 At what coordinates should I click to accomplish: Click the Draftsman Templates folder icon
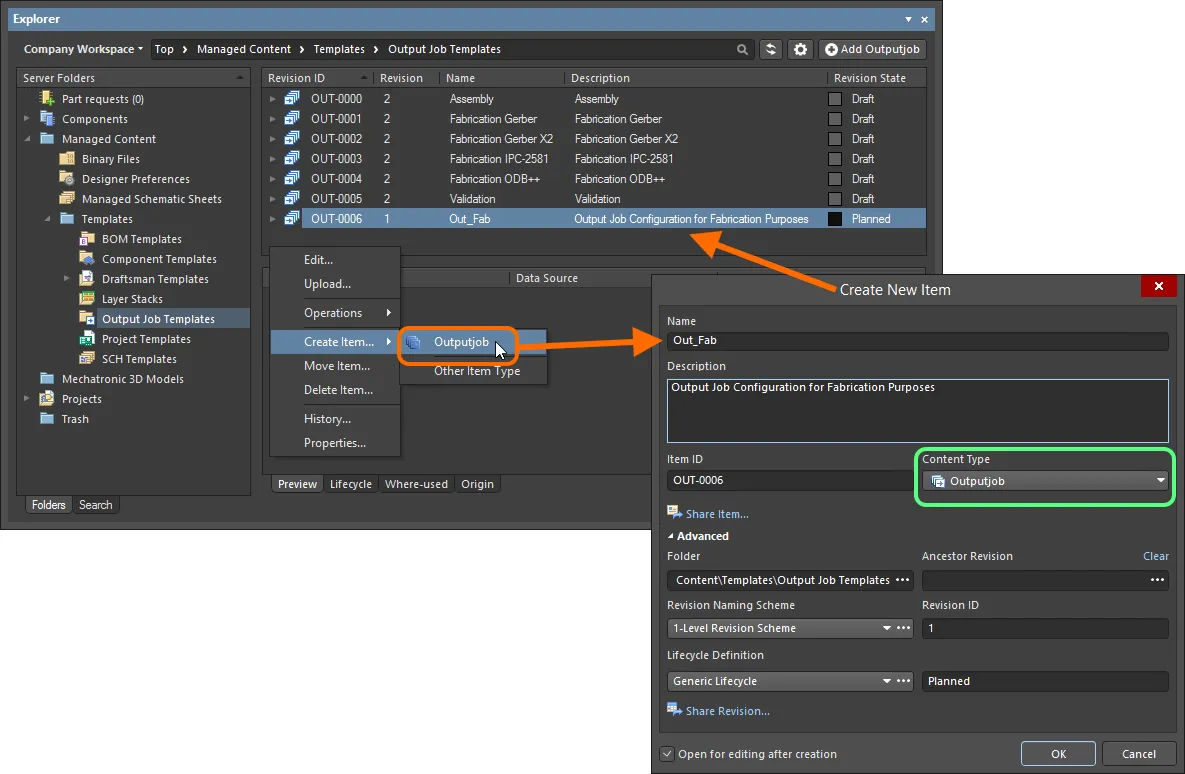tap(87, 278)
